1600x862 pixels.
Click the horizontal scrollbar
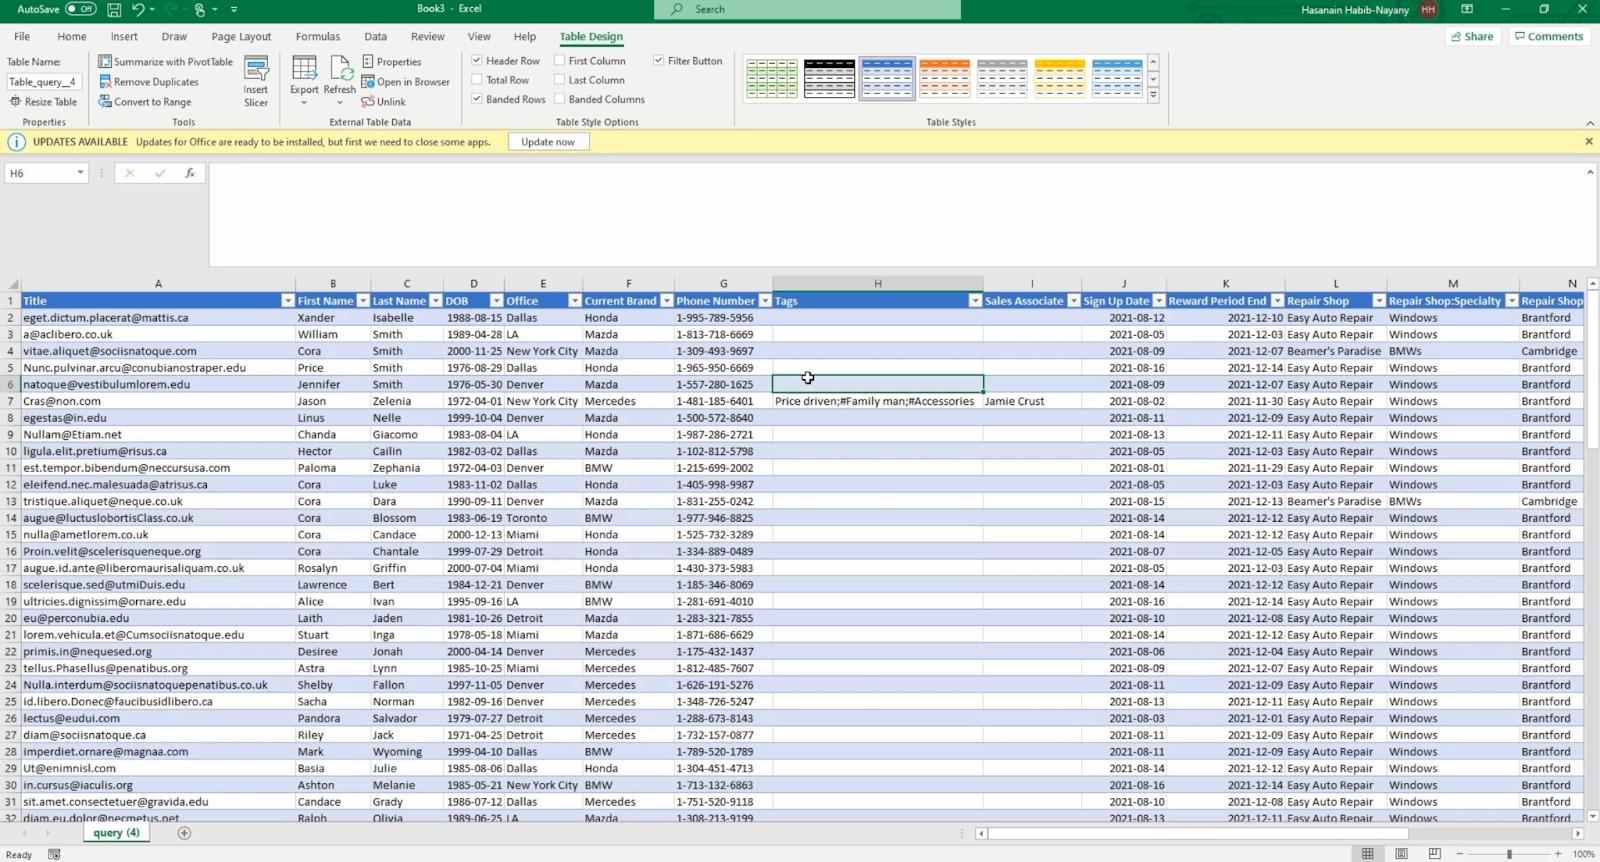(x=1198, y=833)
